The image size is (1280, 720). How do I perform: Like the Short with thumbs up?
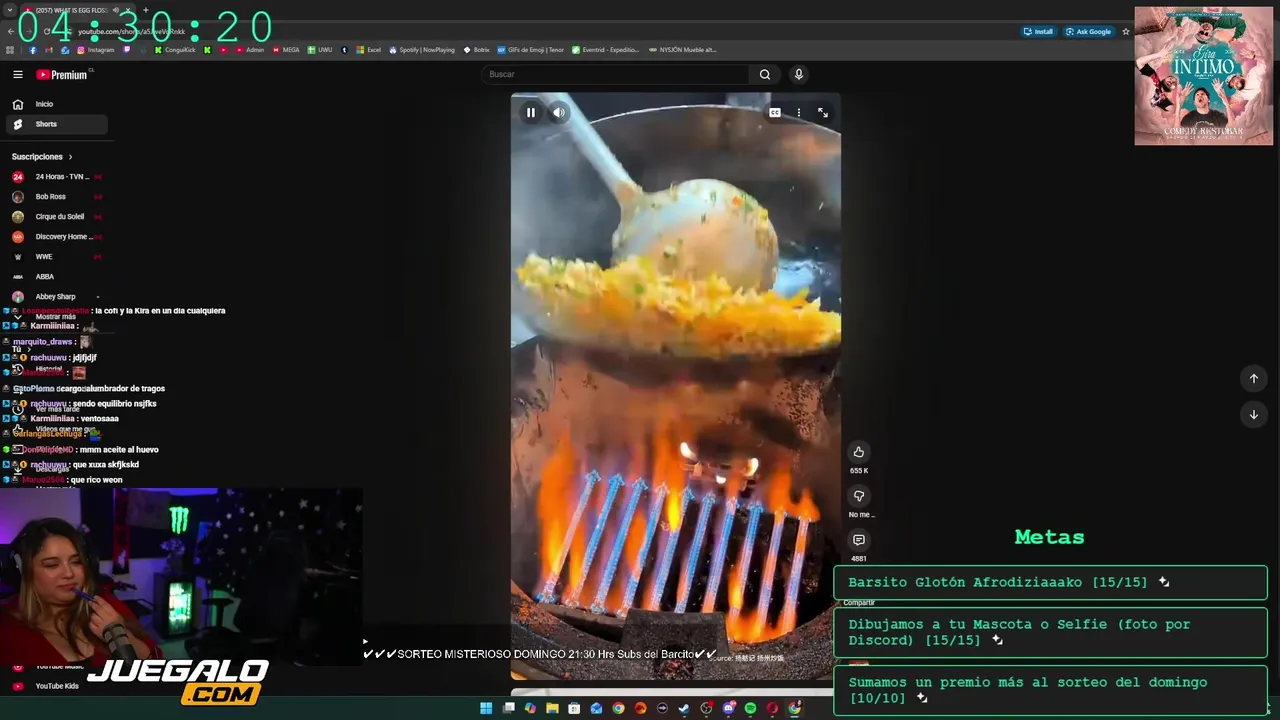coord(858,452)
